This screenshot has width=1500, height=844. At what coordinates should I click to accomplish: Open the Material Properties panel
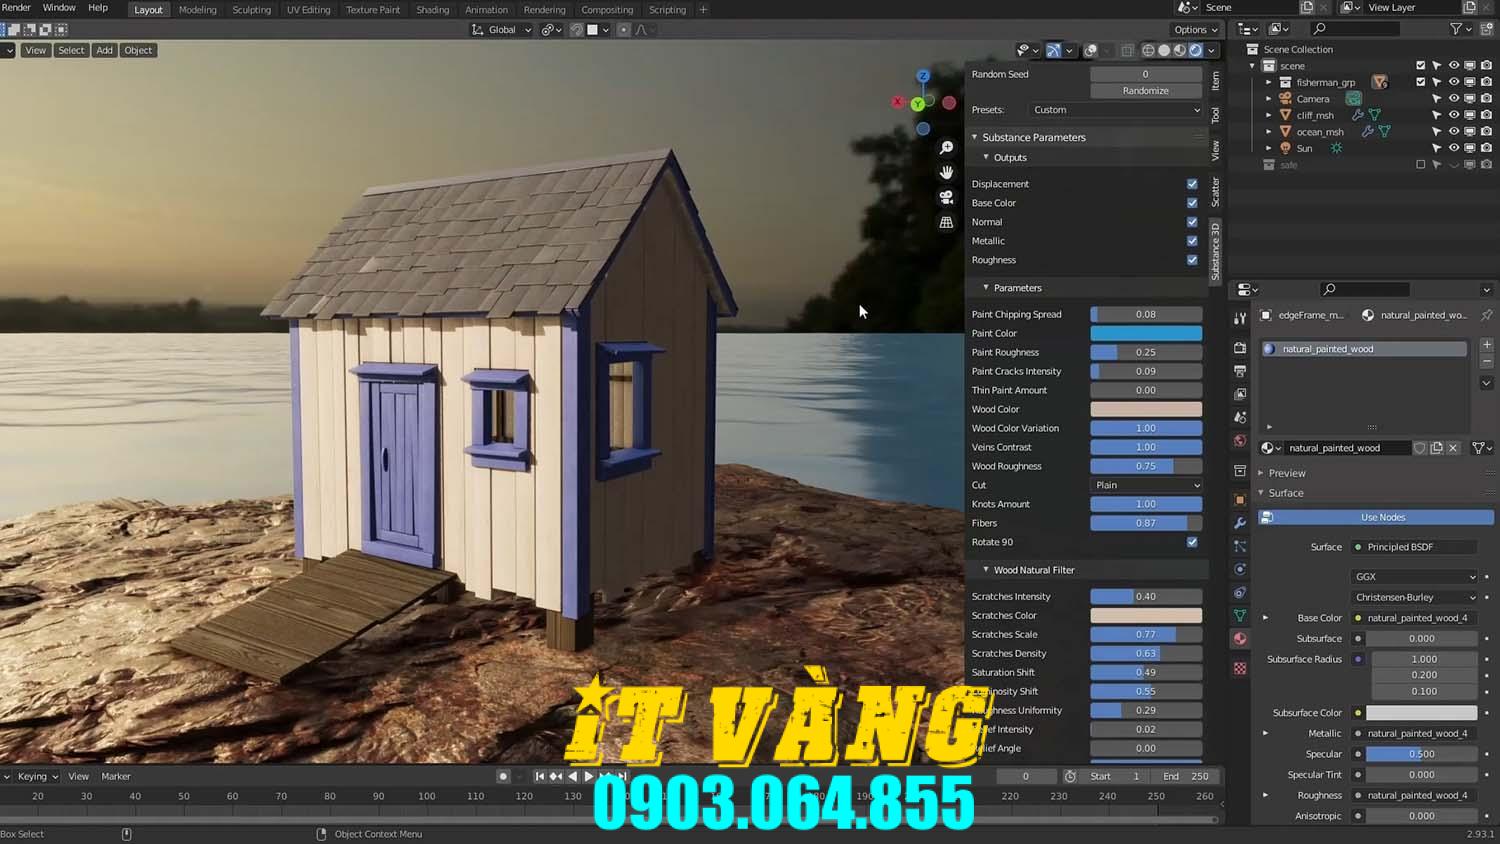tap(1239, 638)
